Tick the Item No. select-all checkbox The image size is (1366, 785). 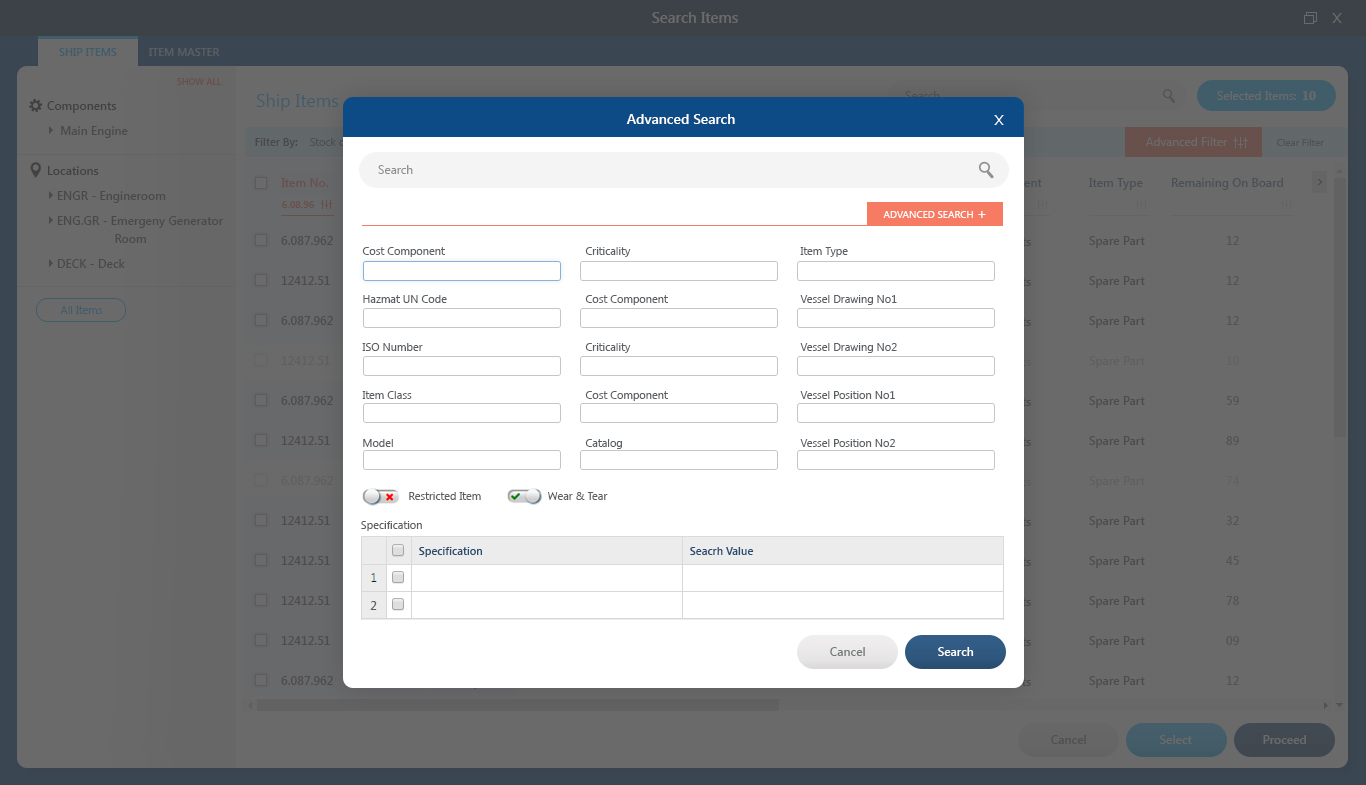click(261, 183)
